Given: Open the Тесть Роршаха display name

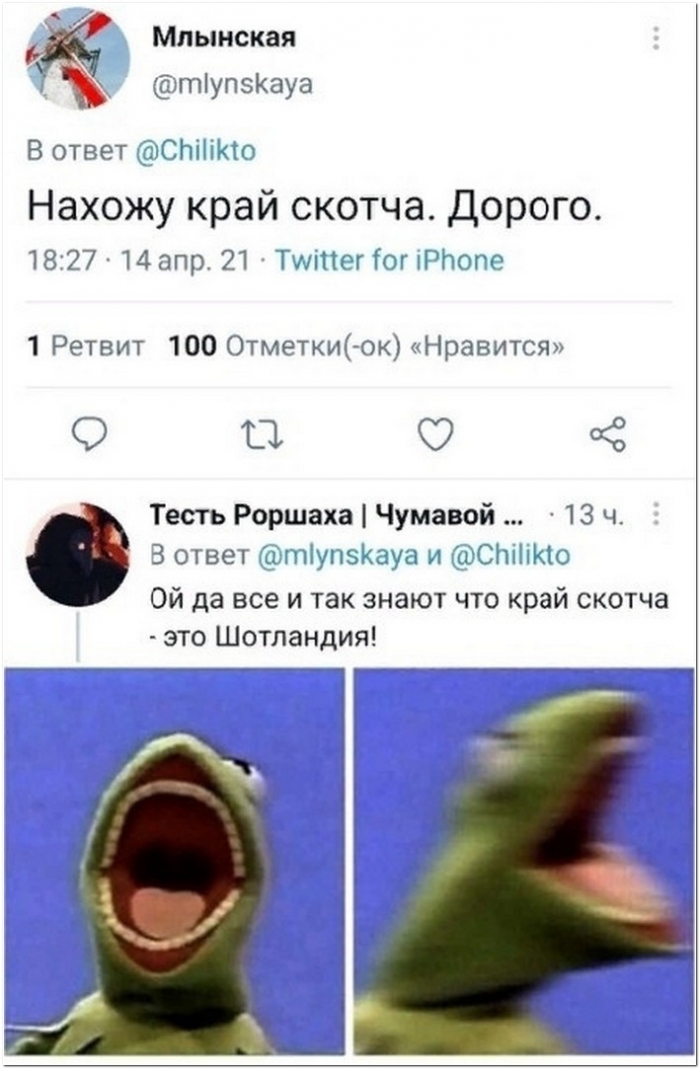Looking at the screenshot, I should click(336, 514).
